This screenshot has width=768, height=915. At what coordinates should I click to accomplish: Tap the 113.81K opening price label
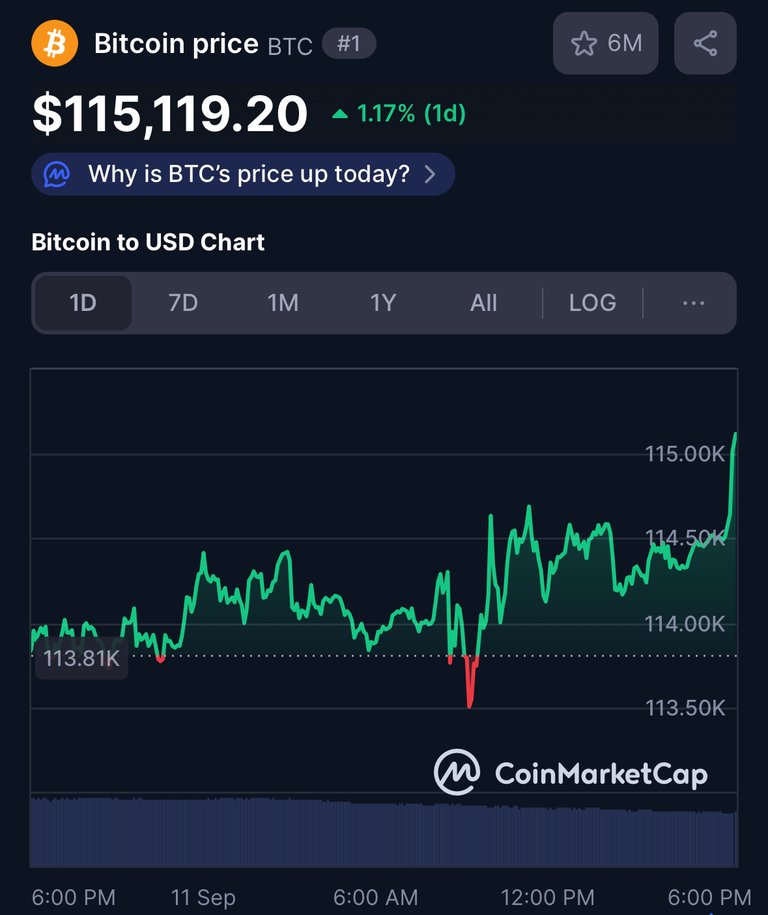(x=81, y=658)
